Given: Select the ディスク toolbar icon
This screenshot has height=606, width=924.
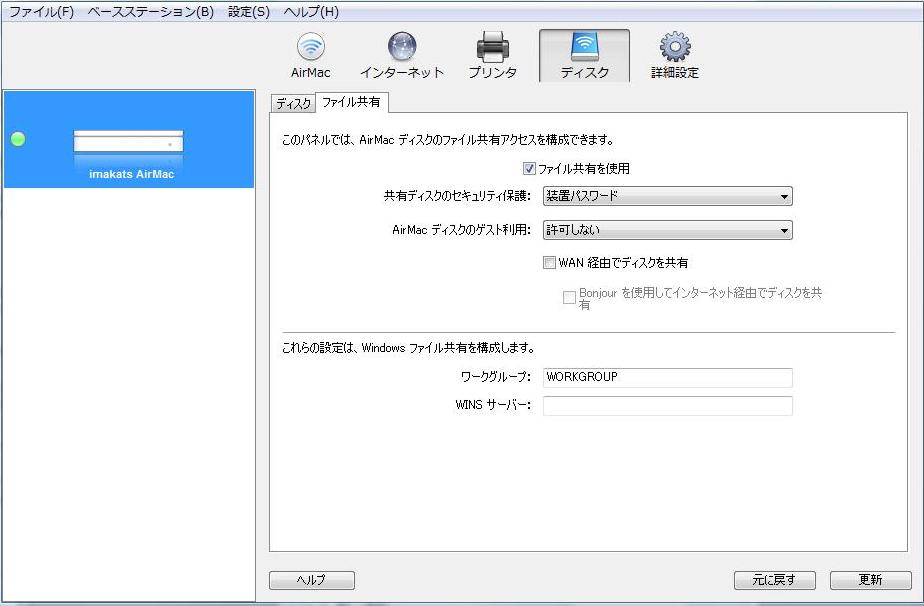Looking at the screenshot, I should pos(584,55).
